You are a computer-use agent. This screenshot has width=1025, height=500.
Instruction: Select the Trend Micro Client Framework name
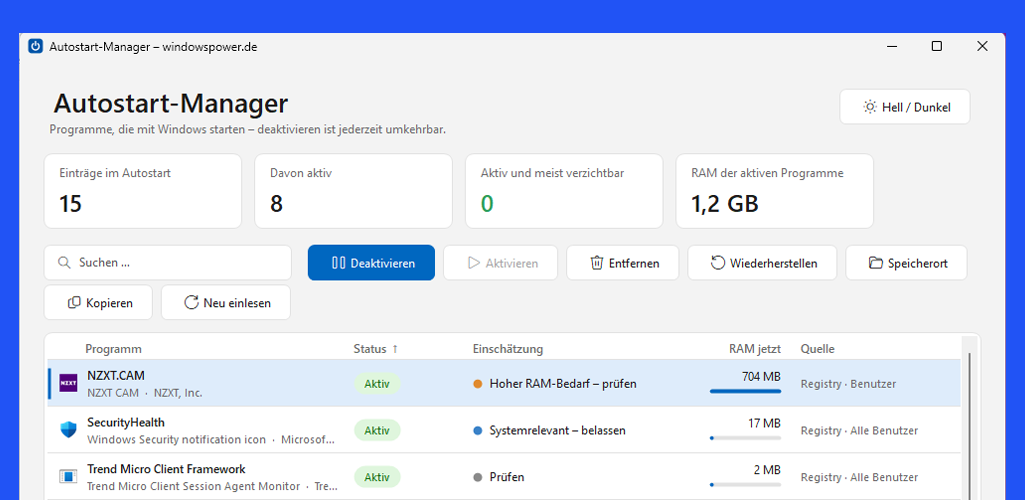(x=166, y=469)
